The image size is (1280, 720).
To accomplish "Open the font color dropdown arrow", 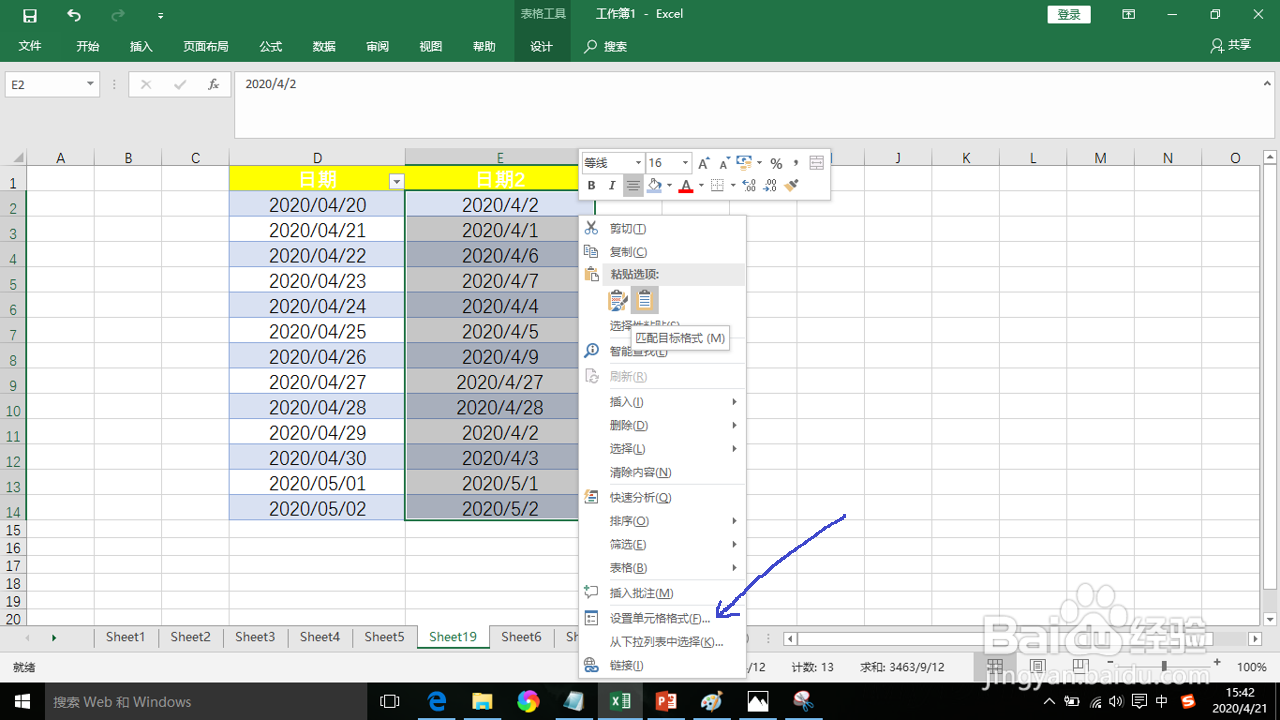I will click(x=701, y=186).
